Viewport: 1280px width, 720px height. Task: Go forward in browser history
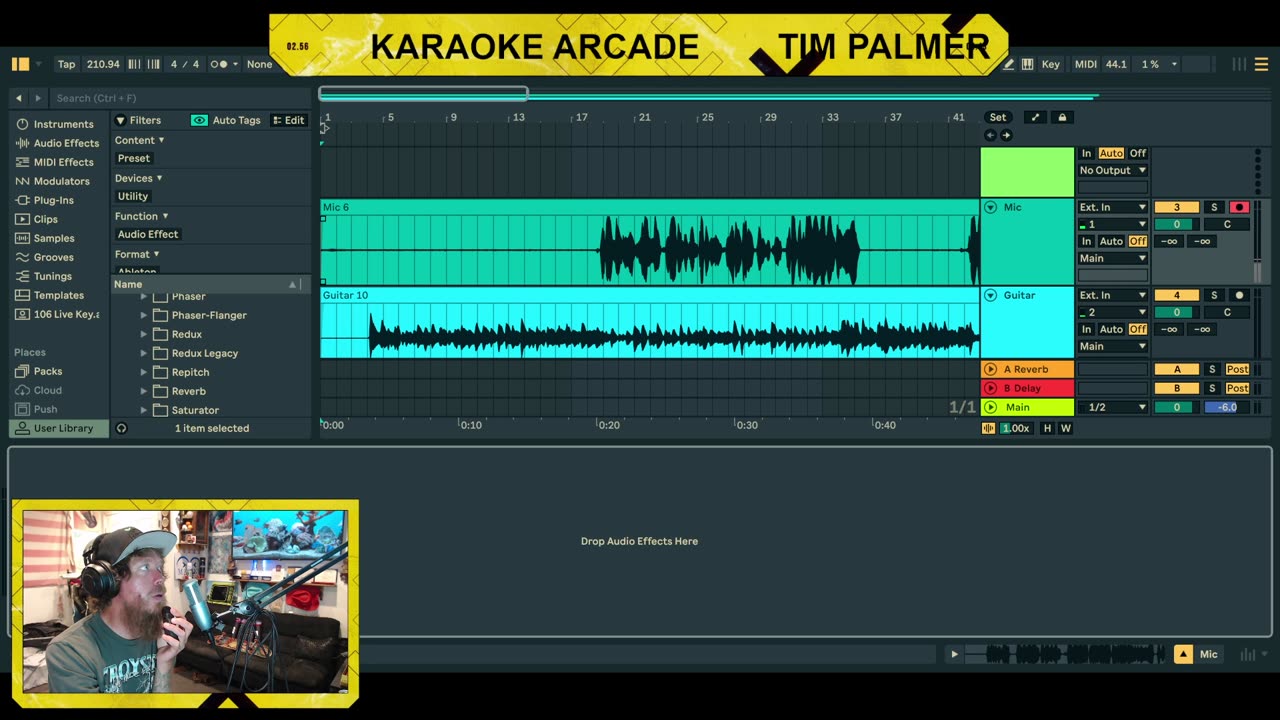[38, 98]
